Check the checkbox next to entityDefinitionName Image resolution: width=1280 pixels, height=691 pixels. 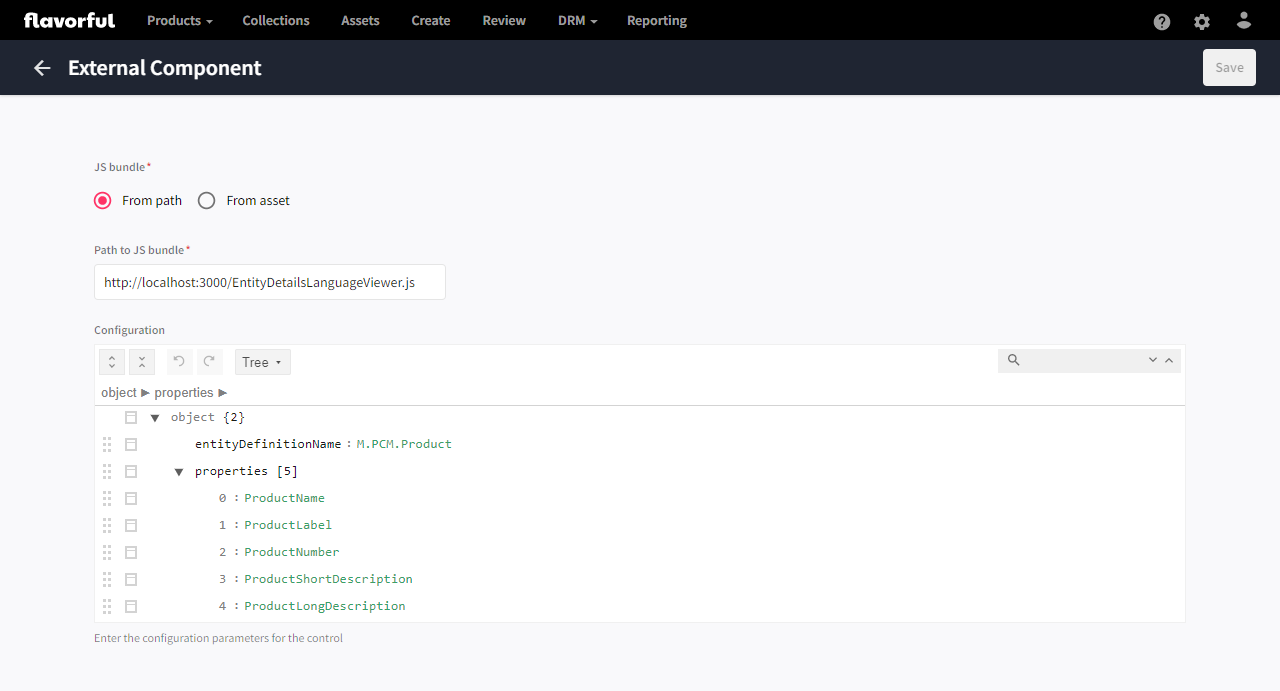(x=130, y=443)
